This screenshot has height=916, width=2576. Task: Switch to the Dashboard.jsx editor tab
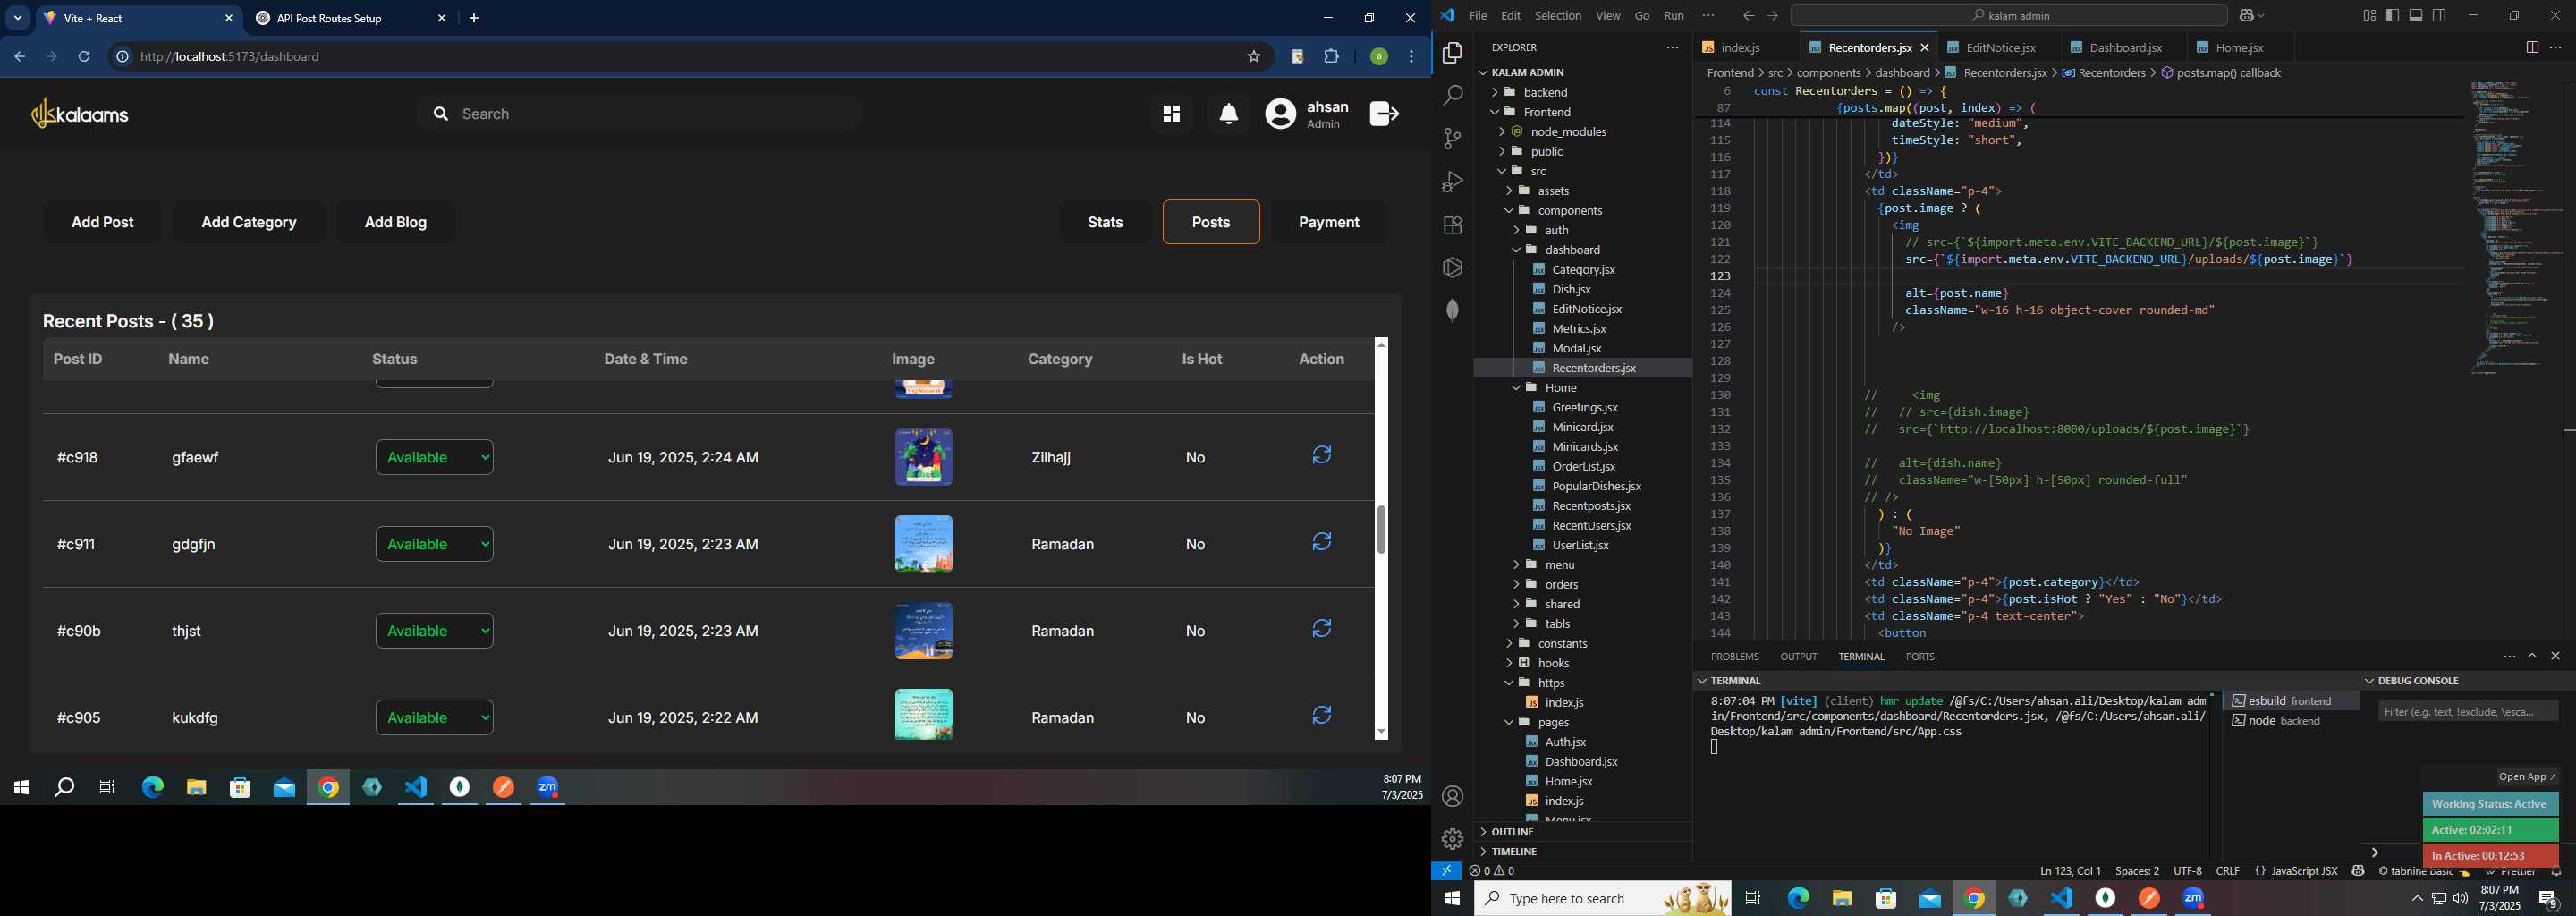[x=2124, y=48]
